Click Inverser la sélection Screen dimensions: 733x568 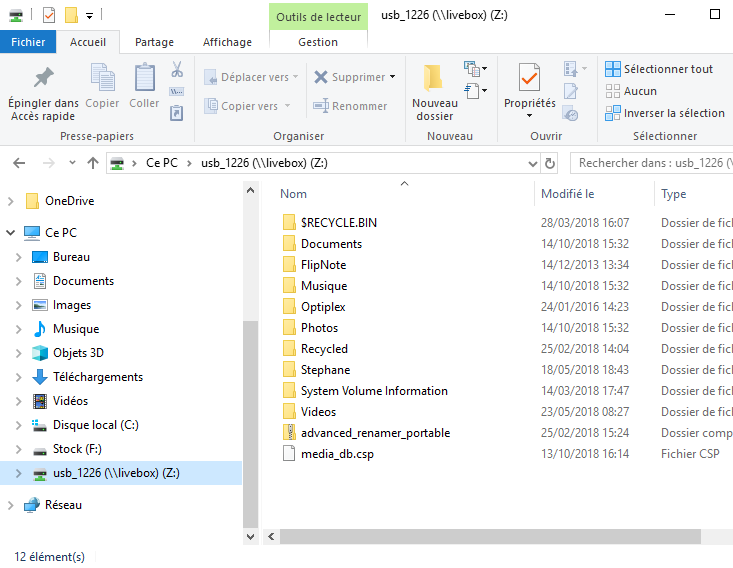coord(665,113)
